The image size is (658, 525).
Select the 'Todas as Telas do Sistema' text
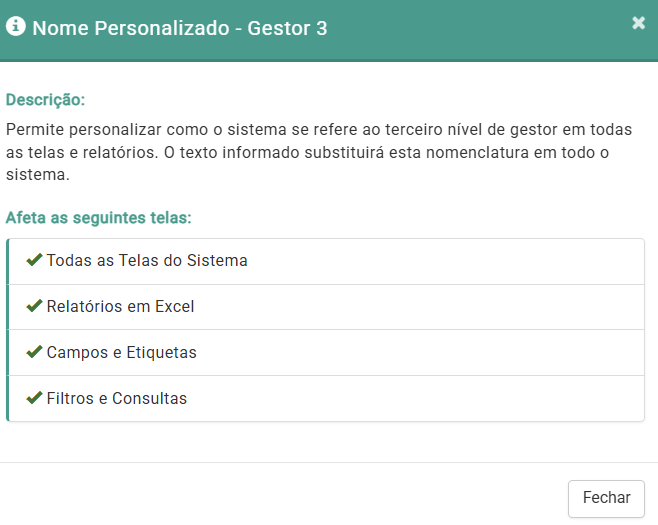[x=147, y=261]
